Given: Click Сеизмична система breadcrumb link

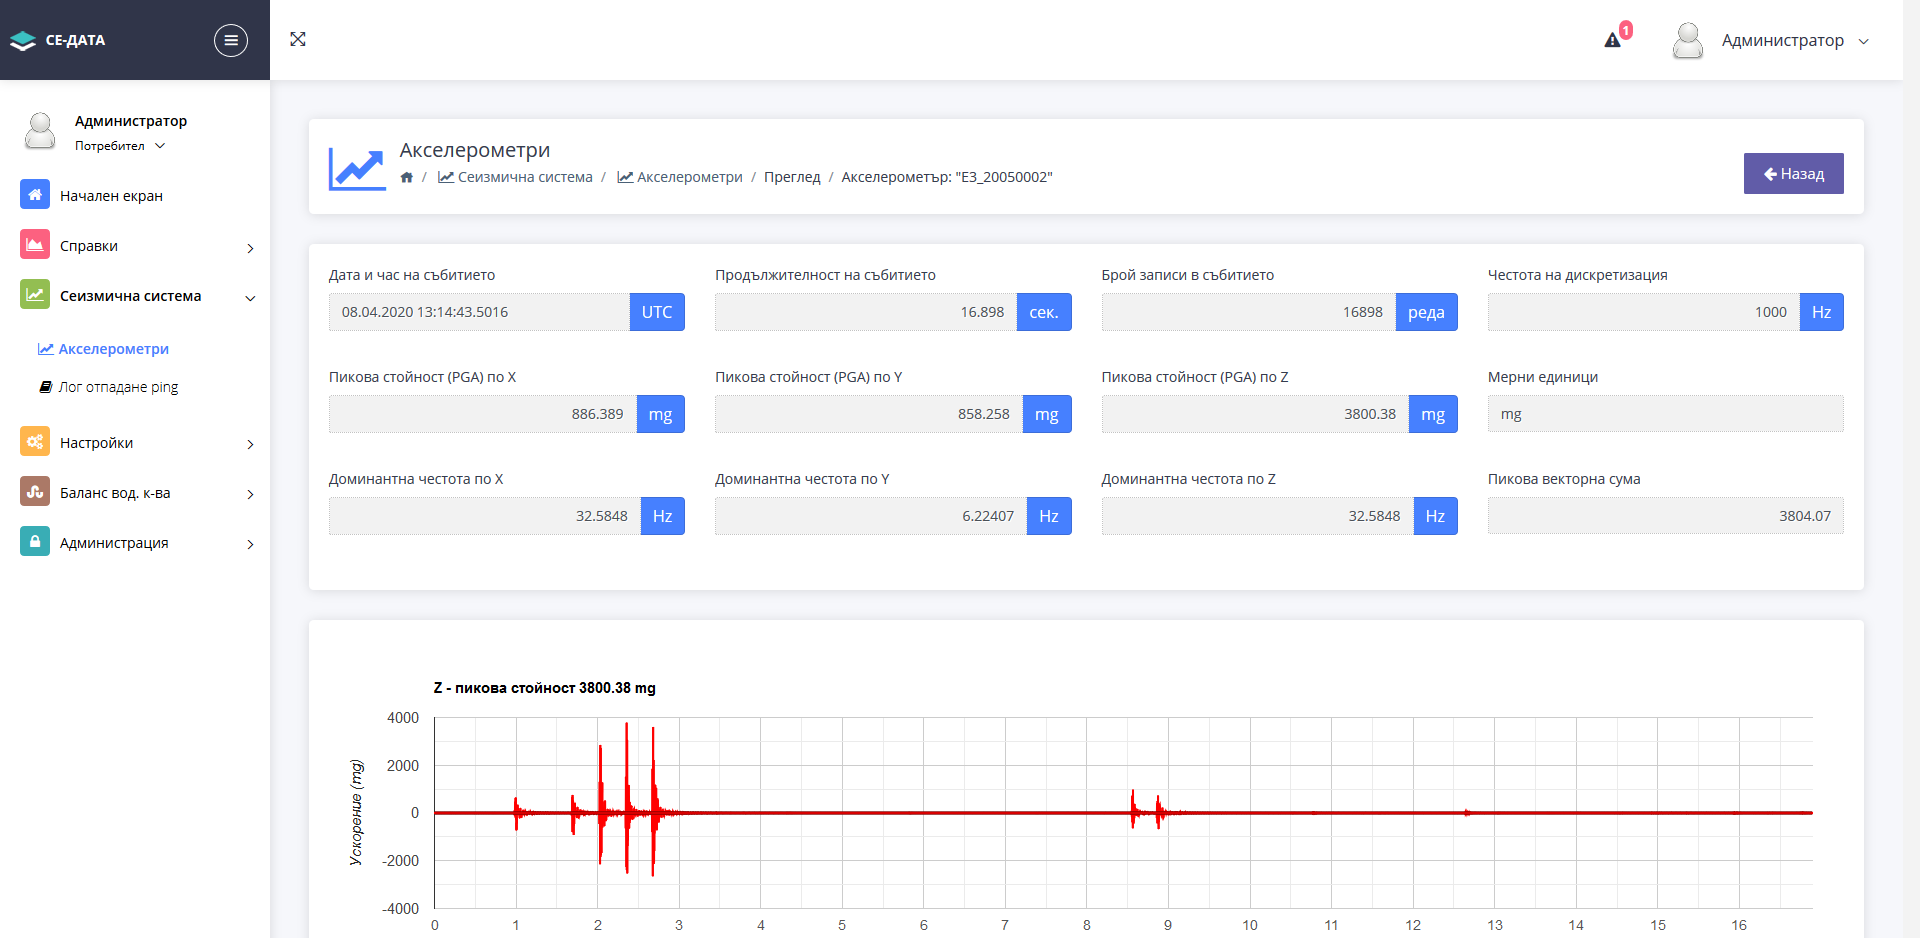Looking at the screenshot, I should [x=524, y=177].
